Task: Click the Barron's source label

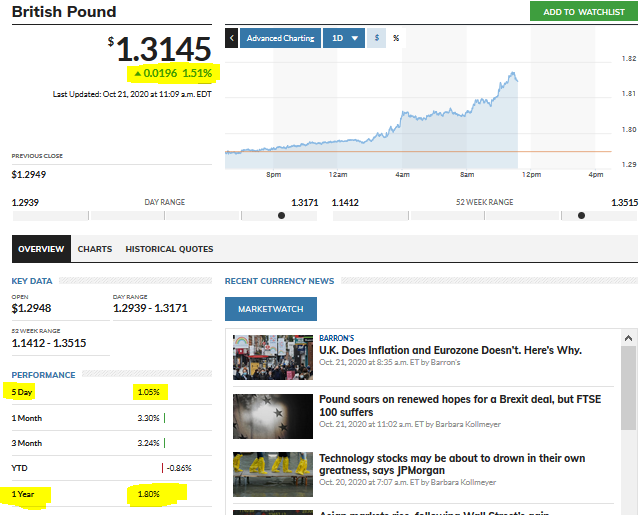Action: [x=336, y=338]
